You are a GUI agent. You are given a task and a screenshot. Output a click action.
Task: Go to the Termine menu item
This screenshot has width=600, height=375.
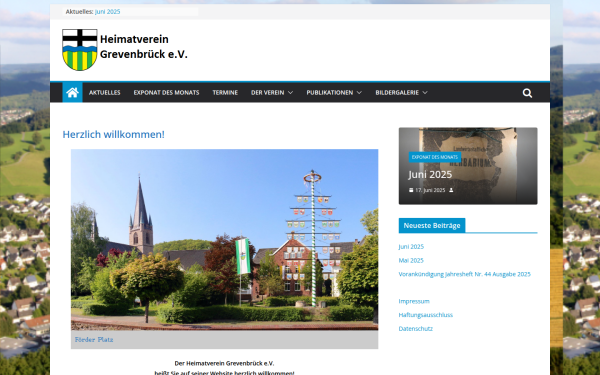(x=225, y=93)
